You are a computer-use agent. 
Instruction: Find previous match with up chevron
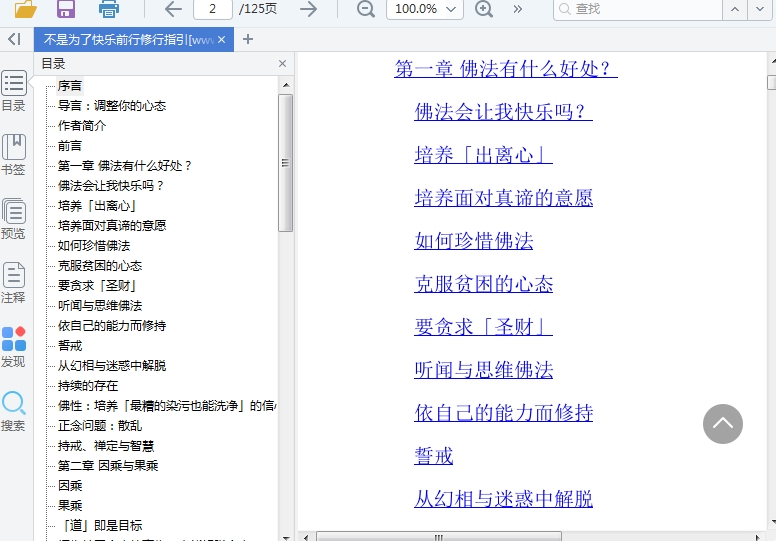tap(735, 9)
